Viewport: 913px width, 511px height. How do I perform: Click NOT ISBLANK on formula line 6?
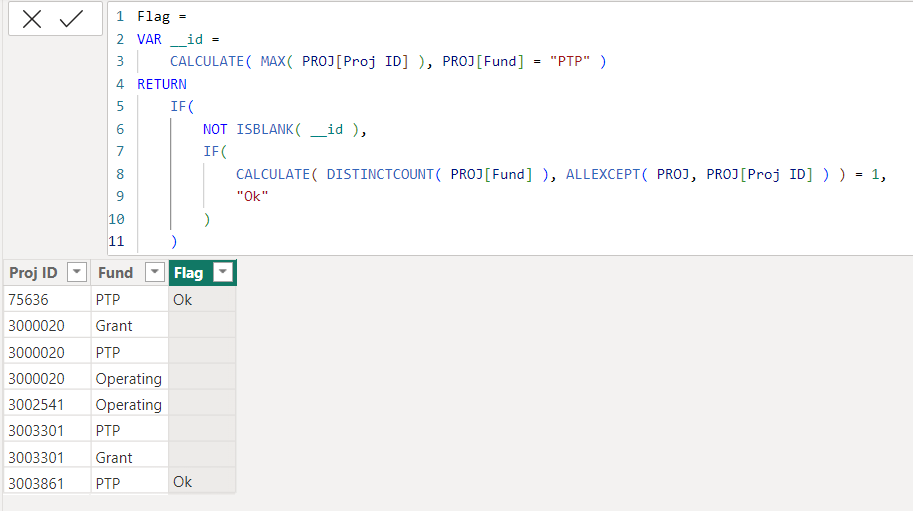point(248,129)
